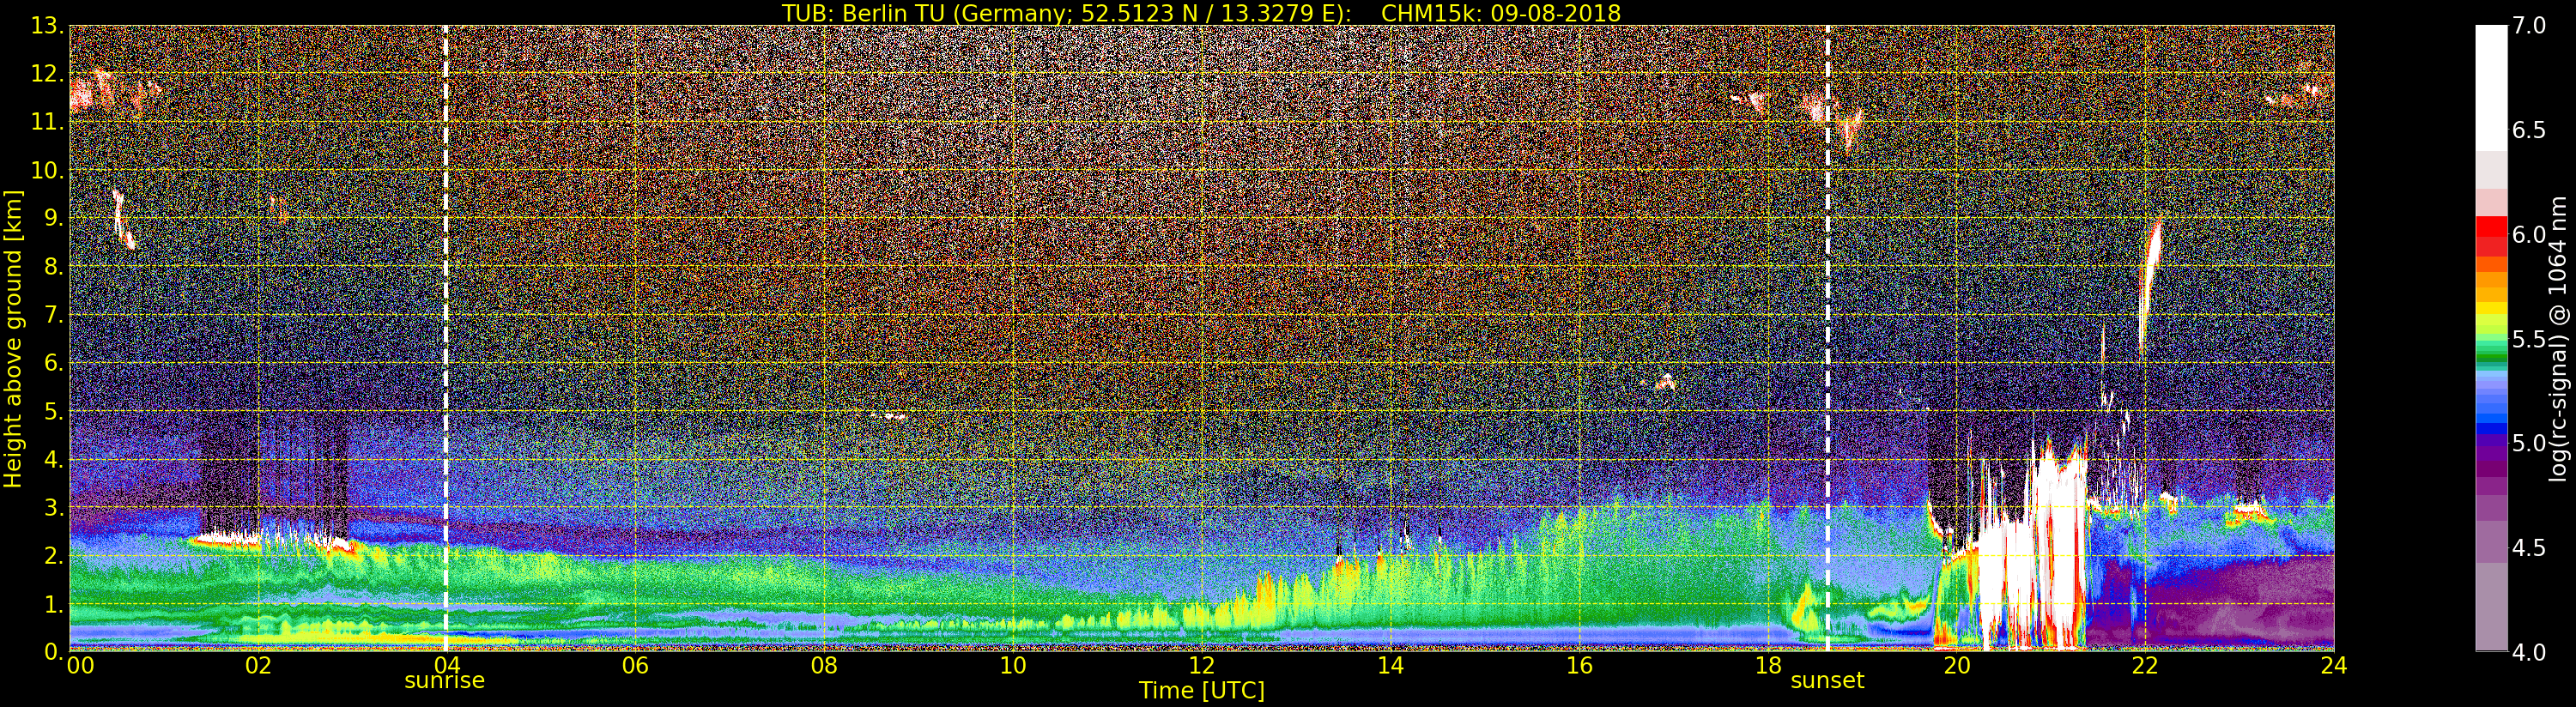Click the time axis tick '04'
Image resolution: width=2576 pixels, height=707 pixels.
point(446,665)
